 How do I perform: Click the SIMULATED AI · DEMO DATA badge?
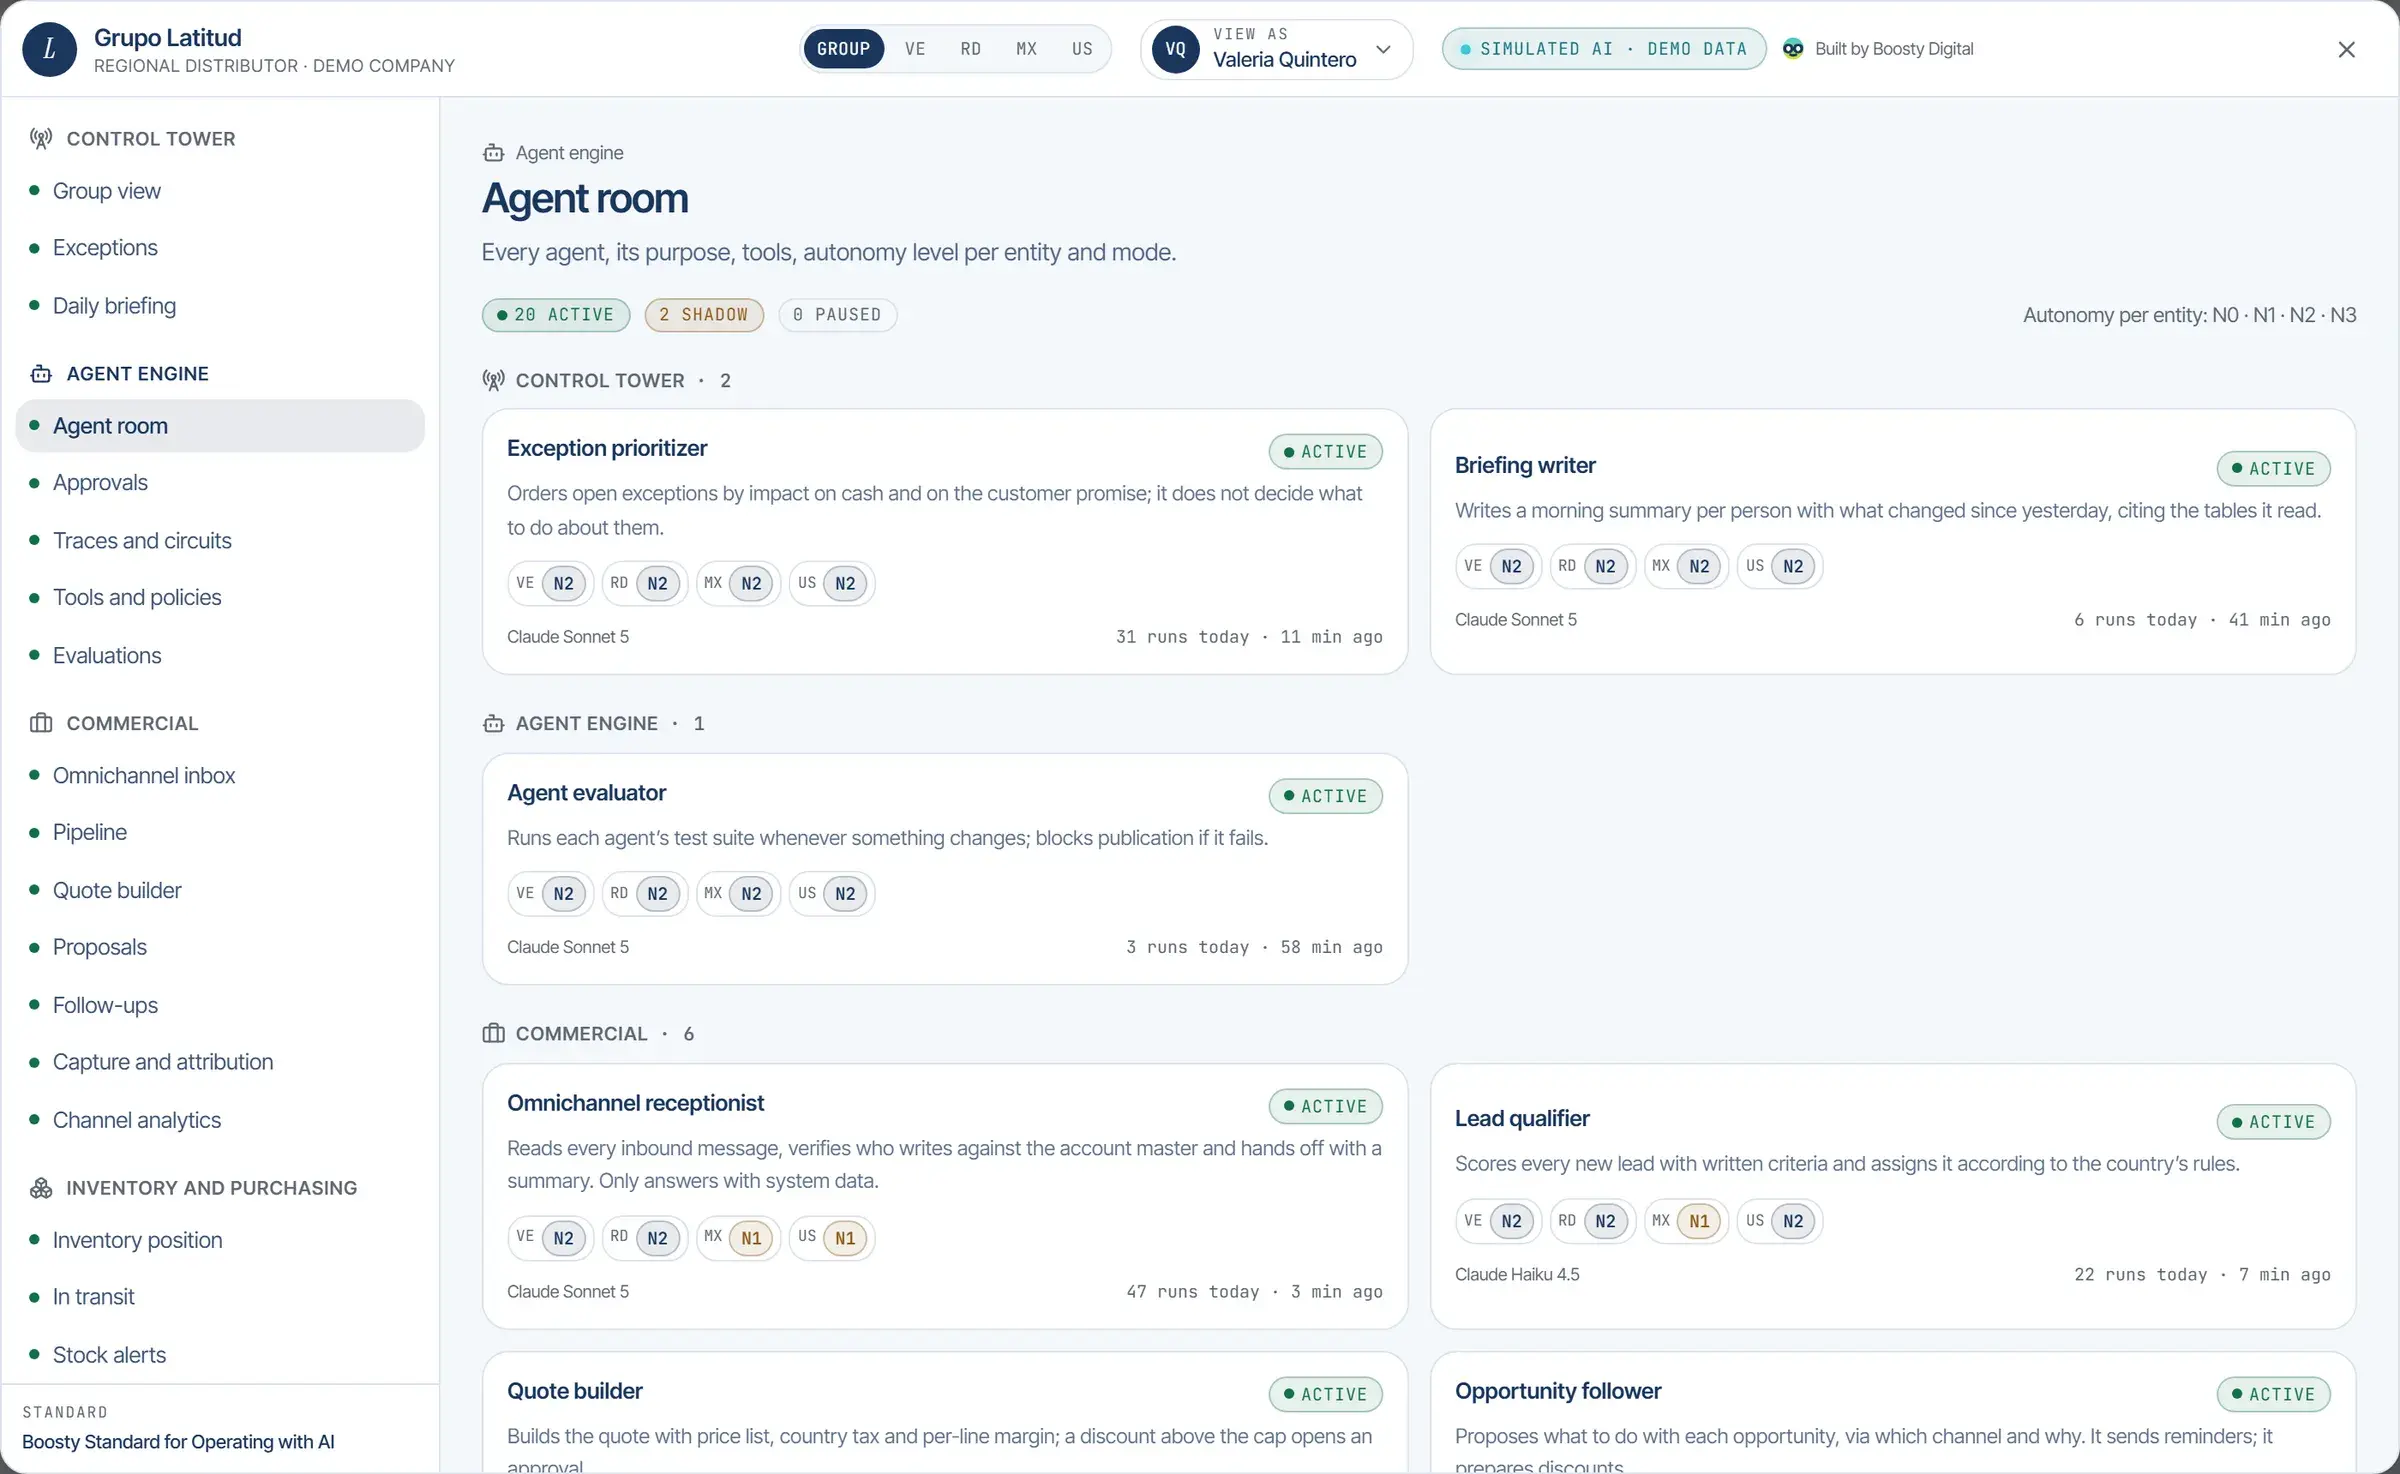tap(1604, 49)
